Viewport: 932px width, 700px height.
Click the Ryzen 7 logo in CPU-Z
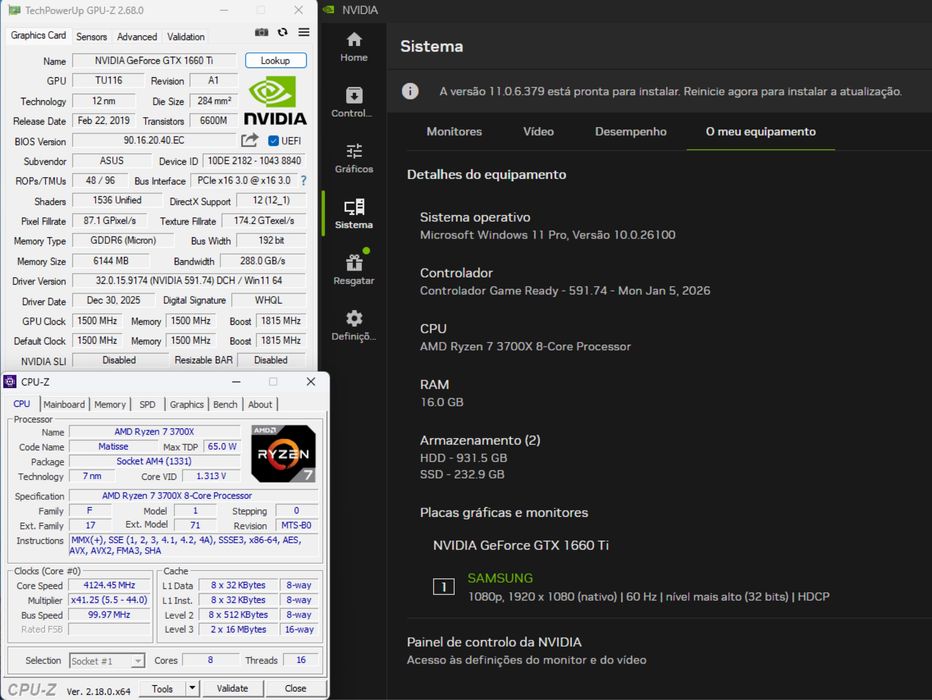(x=283, y=453)
